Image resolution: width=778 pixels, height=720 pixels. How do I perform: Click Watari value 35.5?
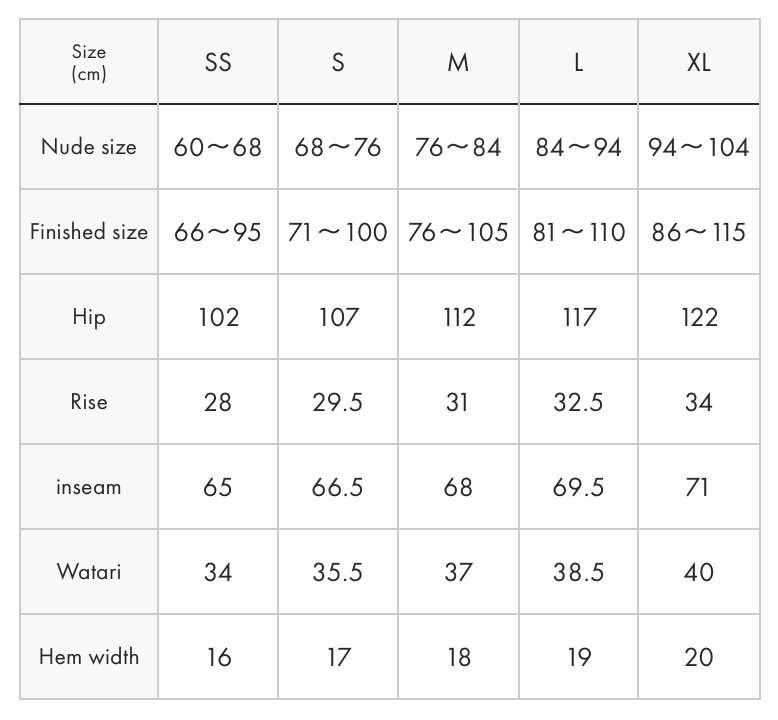pyautogui.click(x=338, y=572)
